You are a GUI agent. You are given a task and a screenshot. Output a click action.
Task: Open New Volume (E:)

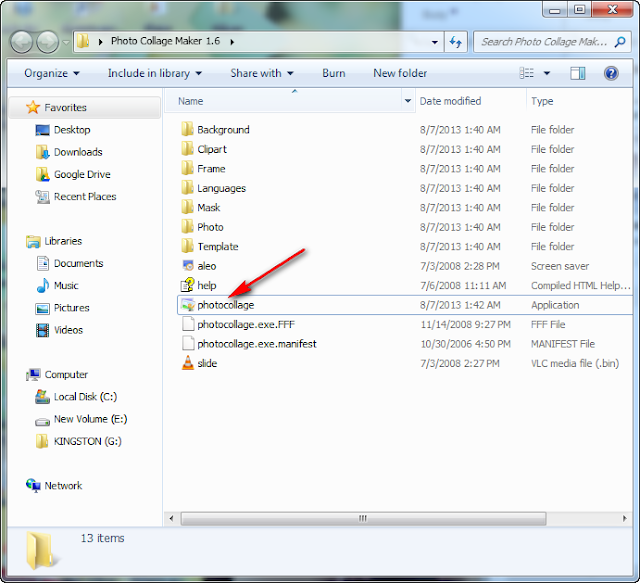pyautogui.click(x=81, y=419)
